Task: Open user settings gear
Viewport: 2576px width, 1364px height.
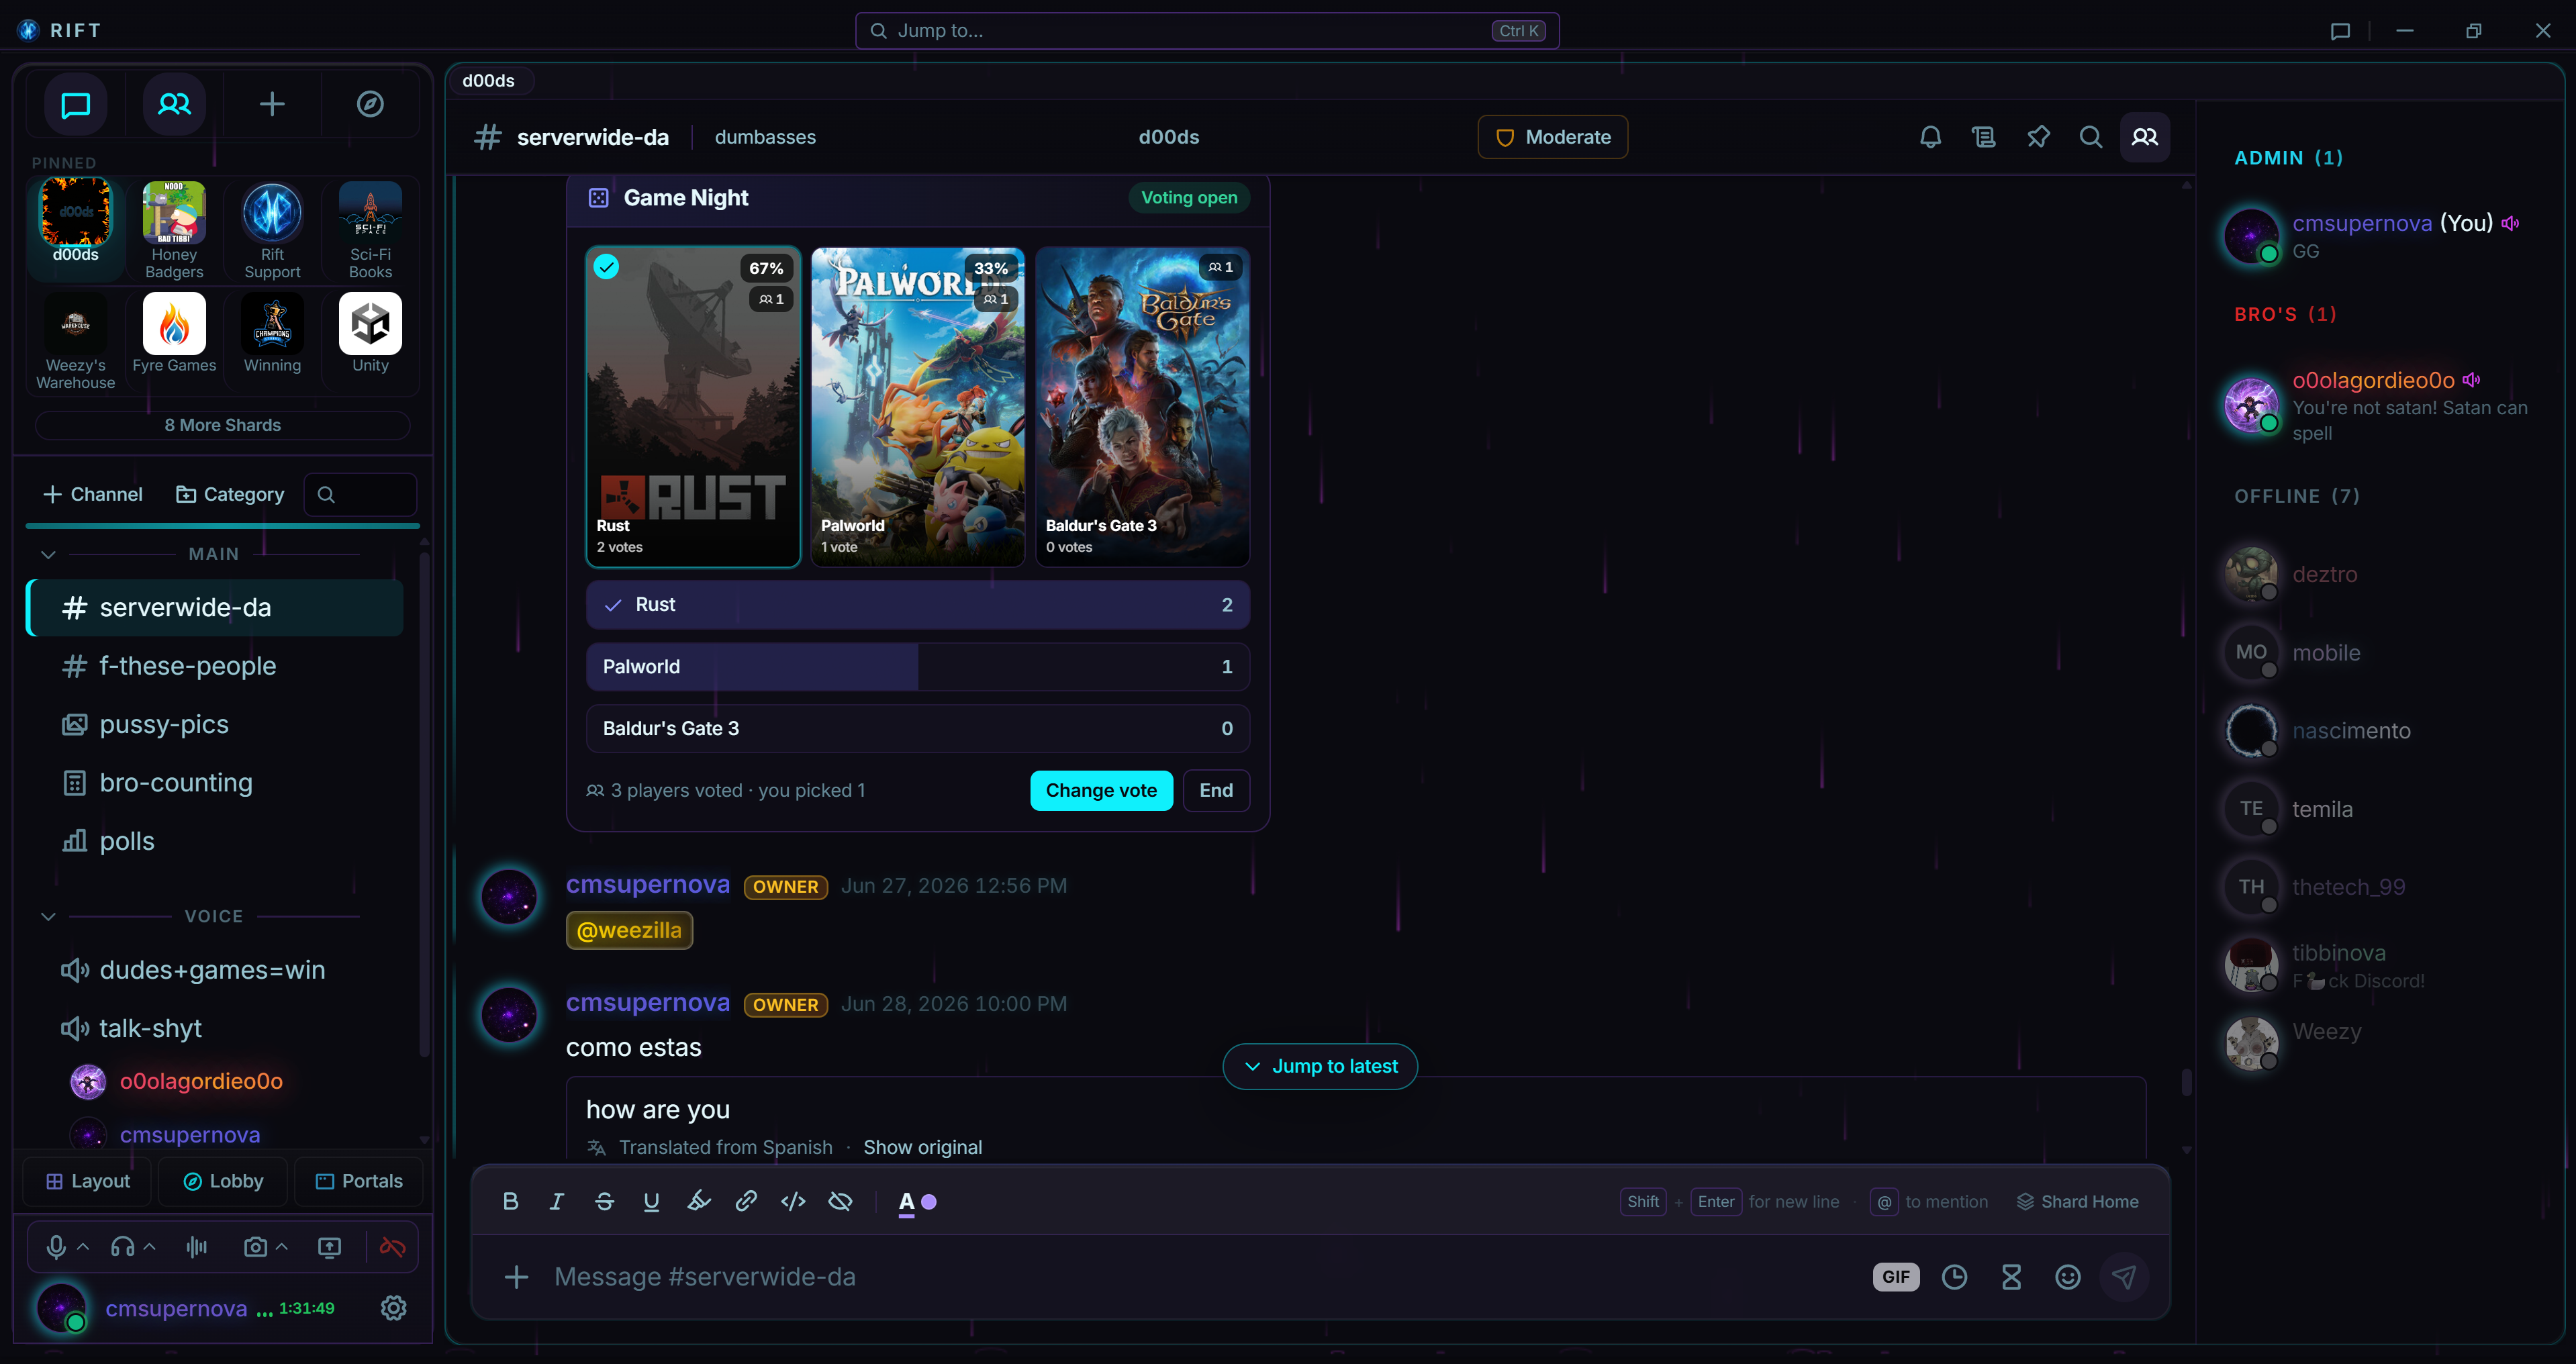Action: (x=394, y=1307)
